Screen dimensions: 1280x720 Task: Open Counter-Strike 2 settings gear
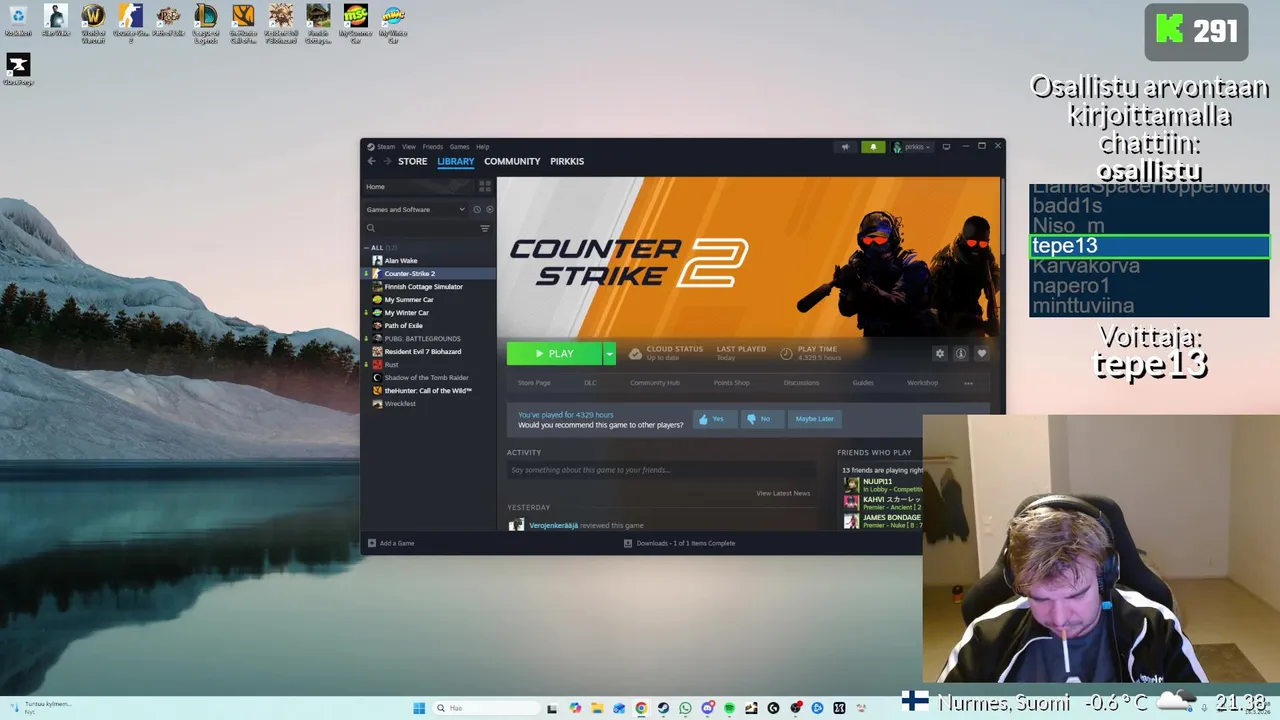pyautogui.click(x=939, y=353)
